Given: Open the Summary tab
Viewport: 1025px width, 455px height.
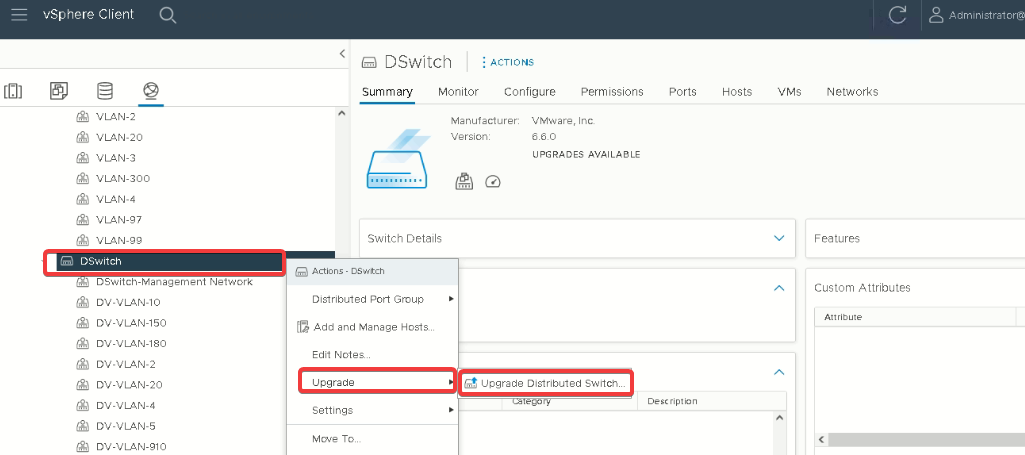Looking at the screenshot, I should coord(387,92).
